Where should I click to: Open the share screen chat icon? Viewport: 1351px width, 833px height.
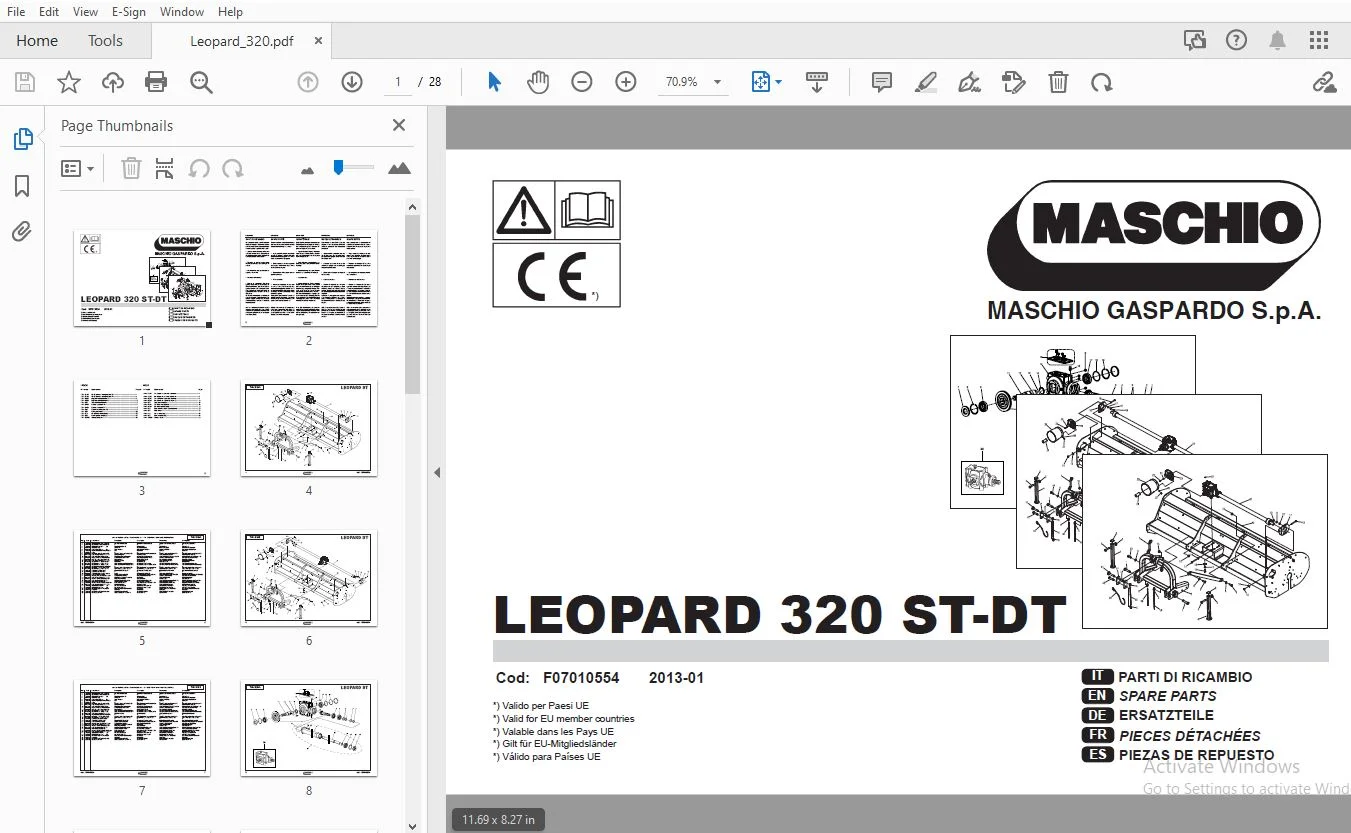point(1194,41)
